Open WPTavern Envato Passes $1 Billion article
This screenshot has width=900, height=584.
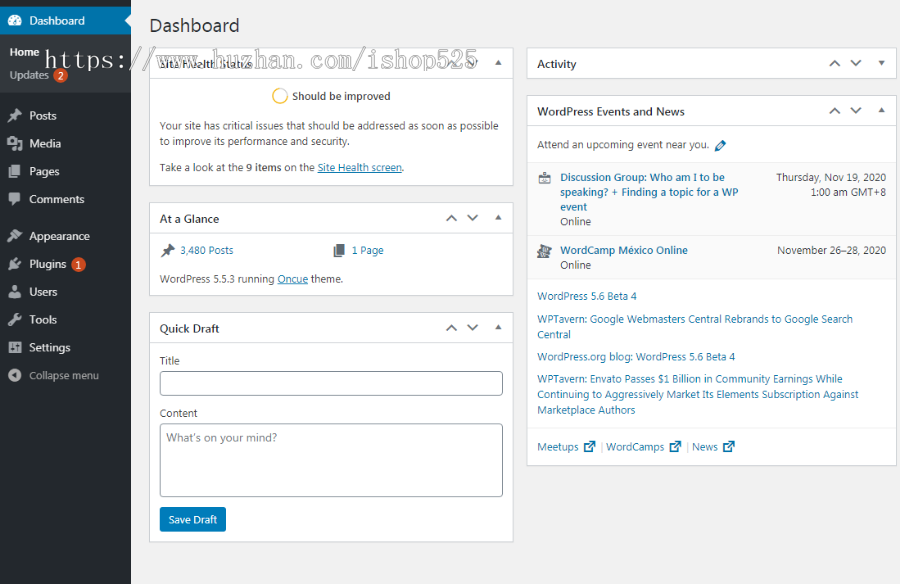click(698, 395)
